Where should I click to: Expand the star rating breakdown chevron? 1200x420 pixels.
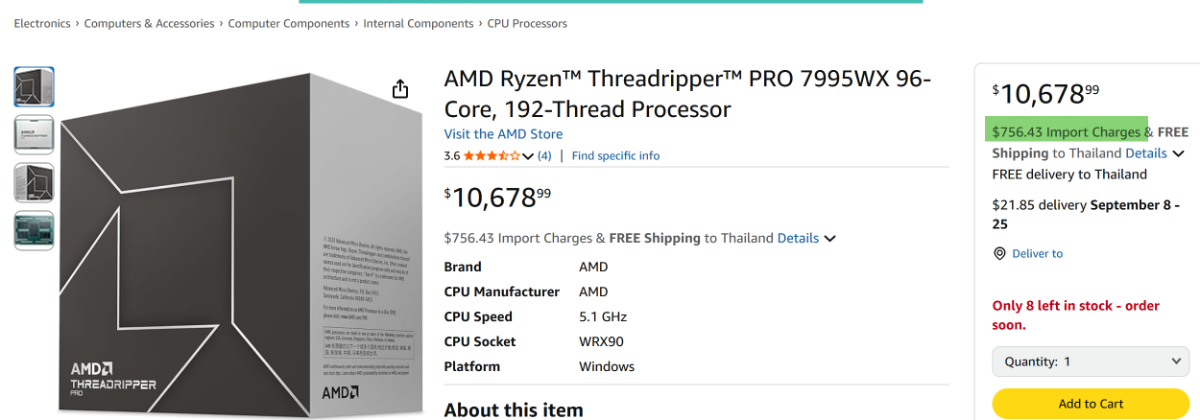(528, 156)
